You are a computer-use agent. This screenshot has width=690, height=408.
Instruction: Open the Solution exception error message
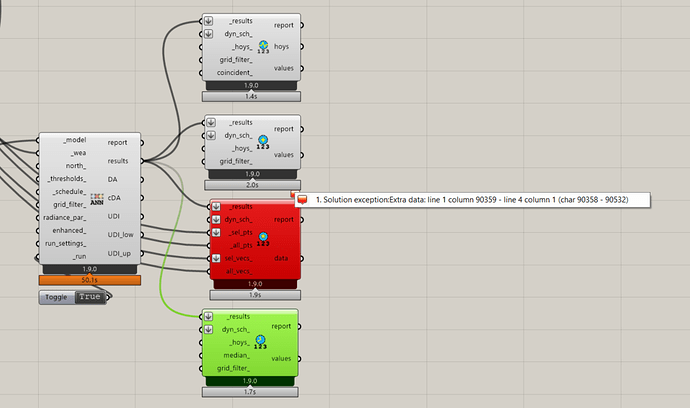click(480, 200)
